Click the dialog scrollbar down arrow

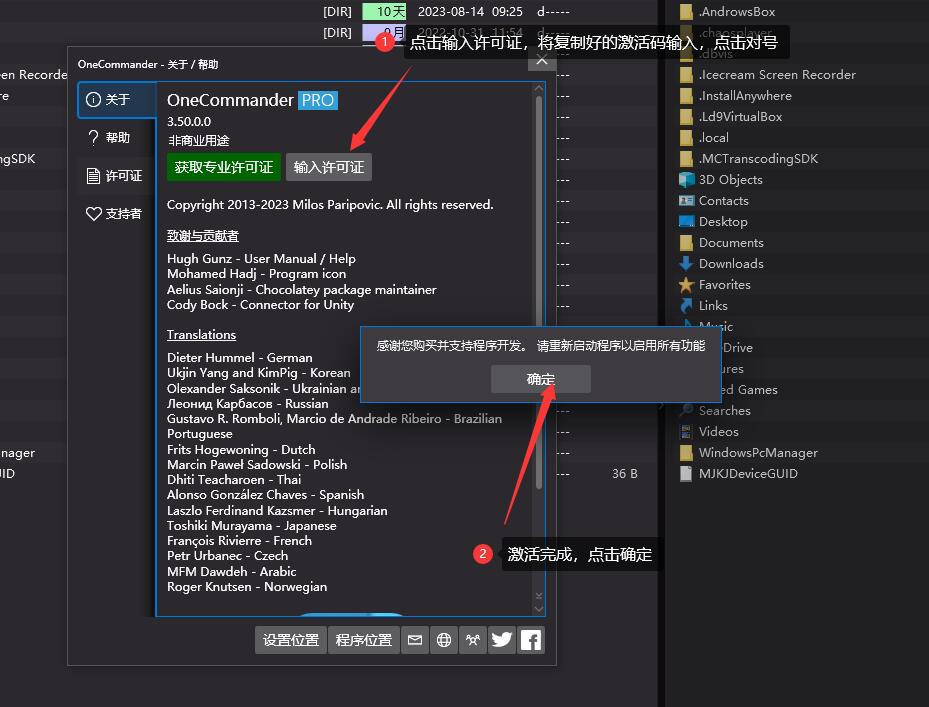click(538, 607)
